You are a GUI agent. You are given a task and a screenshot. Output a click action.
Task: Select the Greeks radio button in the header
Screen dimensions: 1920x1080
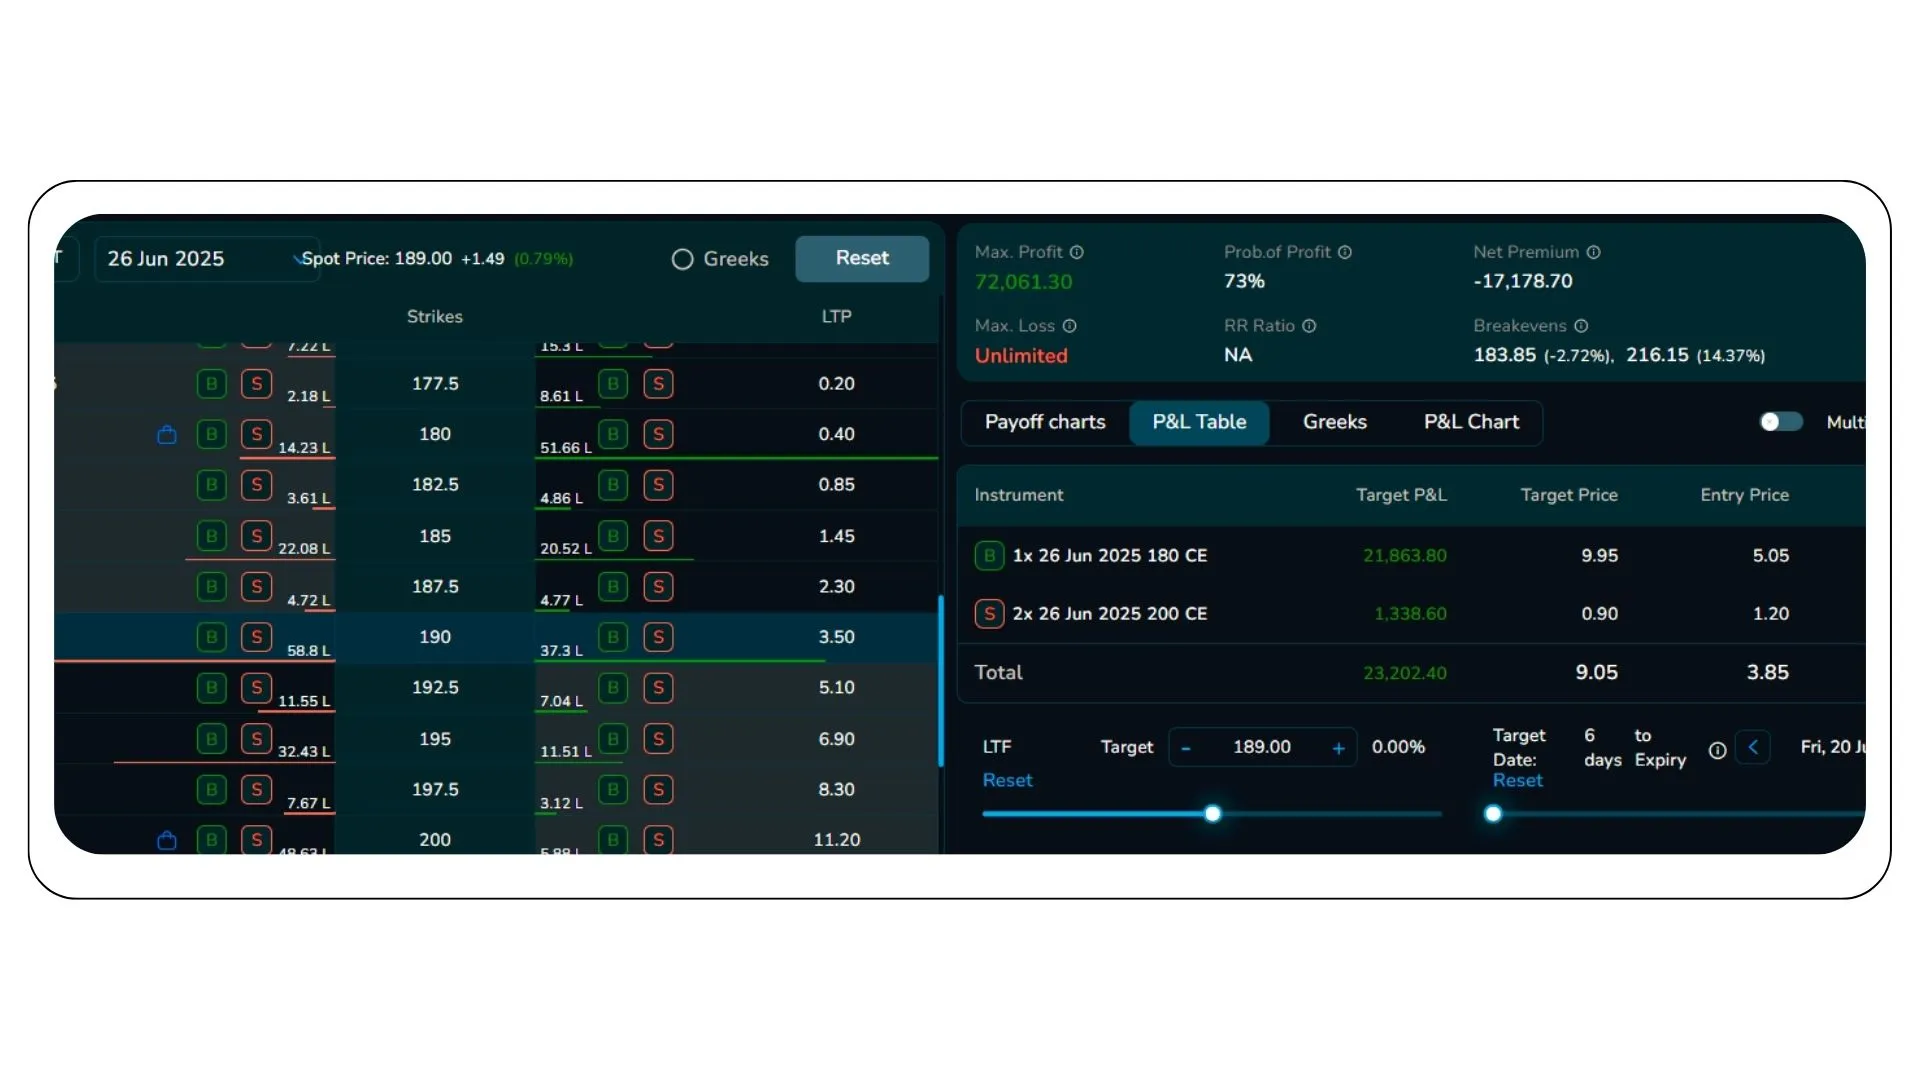[682, 259]
